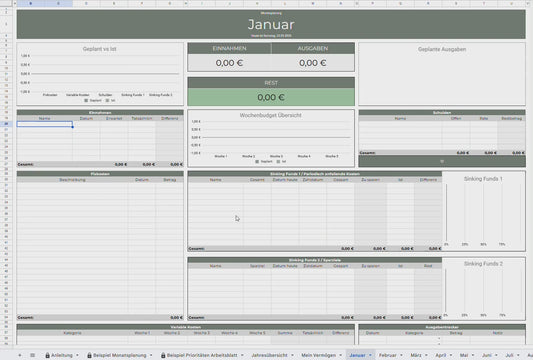Click the 0,00 € value under AUSGABEN

point(313,63)
